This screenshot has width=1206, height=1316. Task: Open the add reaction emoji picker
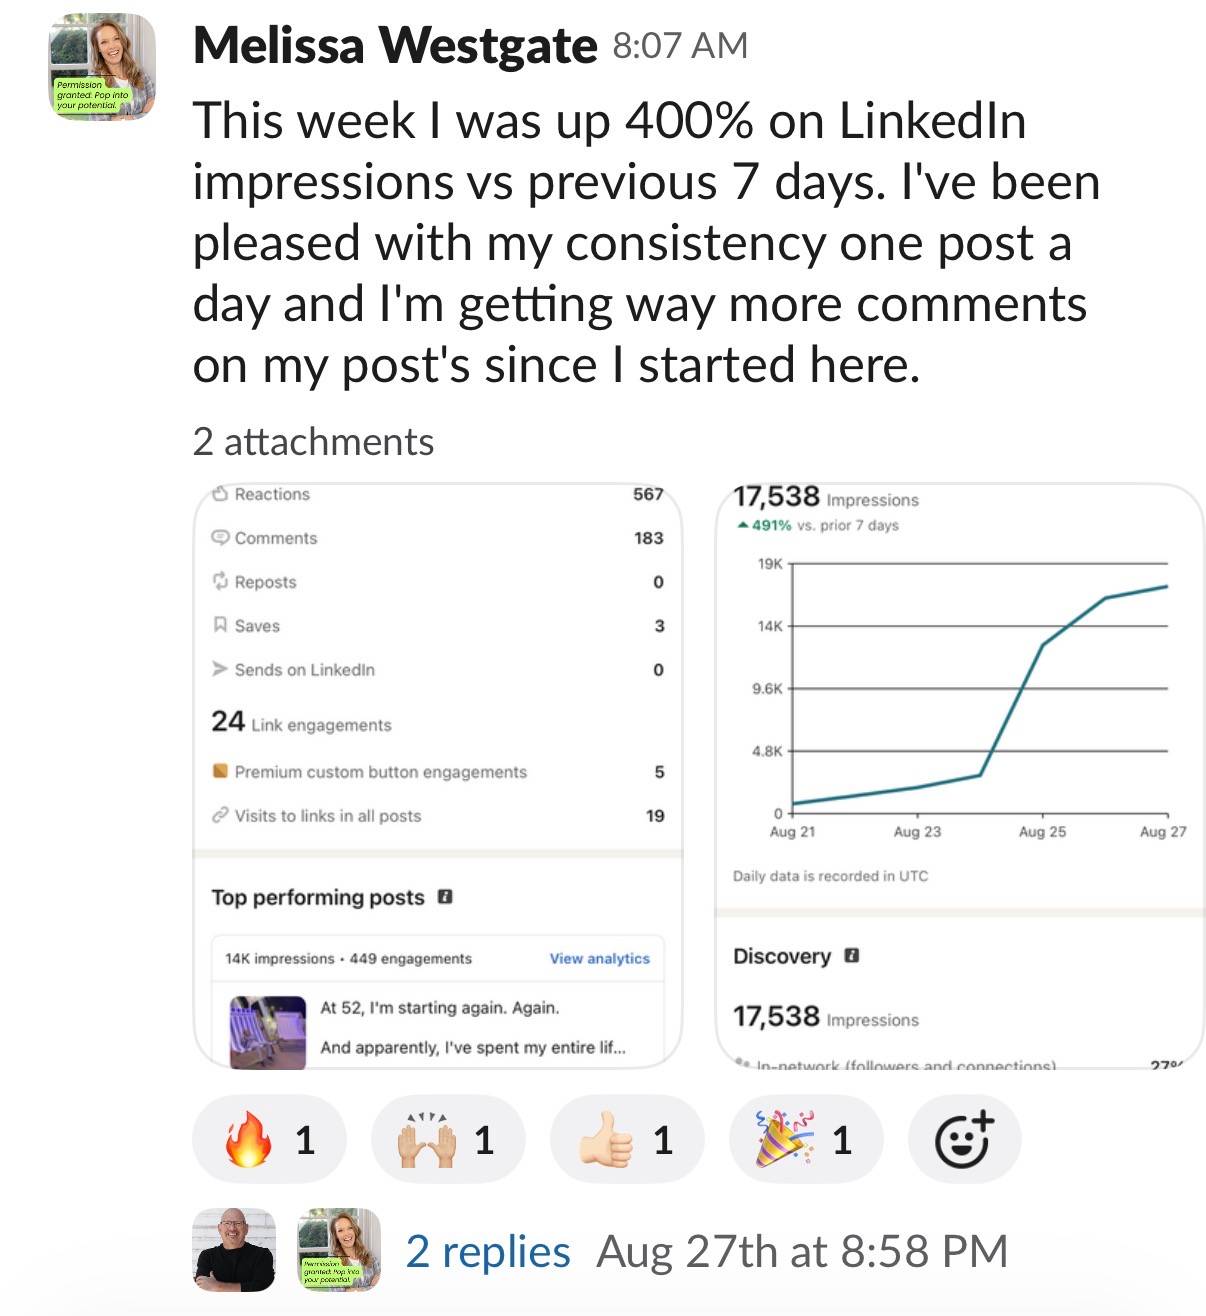tap(964, 1139)
